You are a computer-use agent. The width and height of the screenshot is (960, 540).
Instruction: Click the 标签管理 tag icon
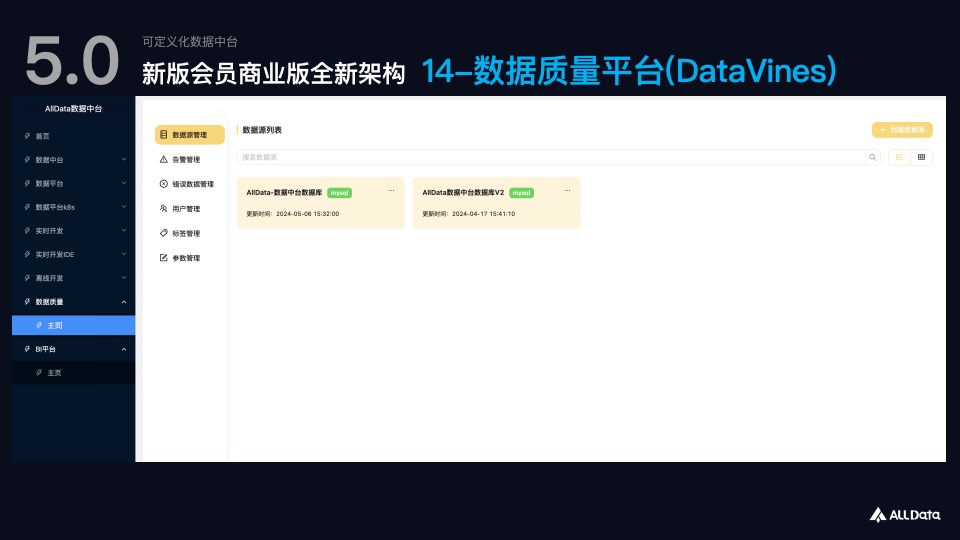pyautogui.click(x=163, y=233)
